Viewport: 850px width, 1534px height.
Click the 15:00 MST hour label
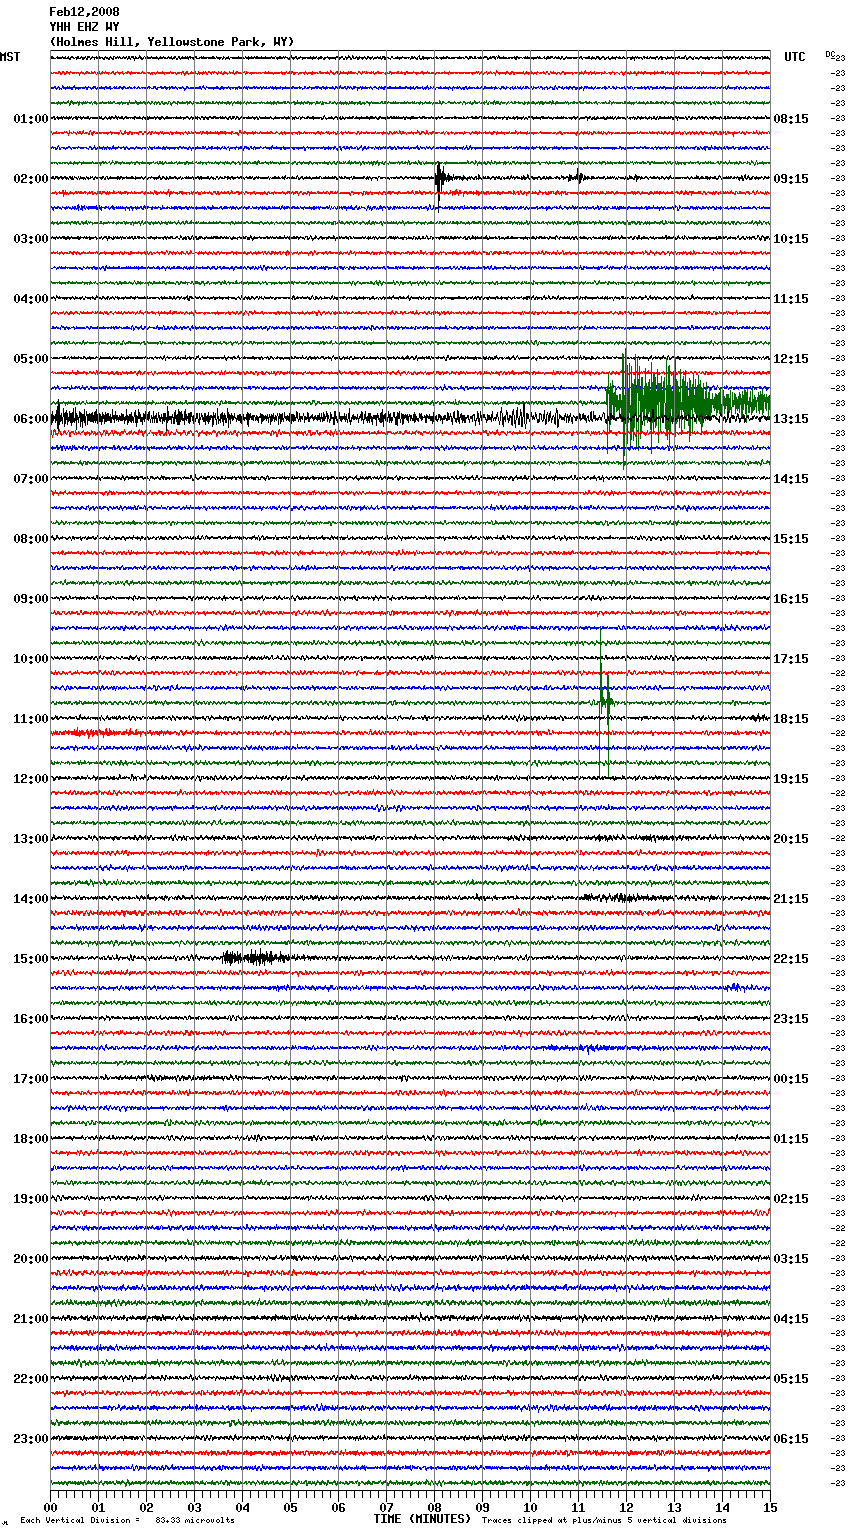(x=31, y=959)
